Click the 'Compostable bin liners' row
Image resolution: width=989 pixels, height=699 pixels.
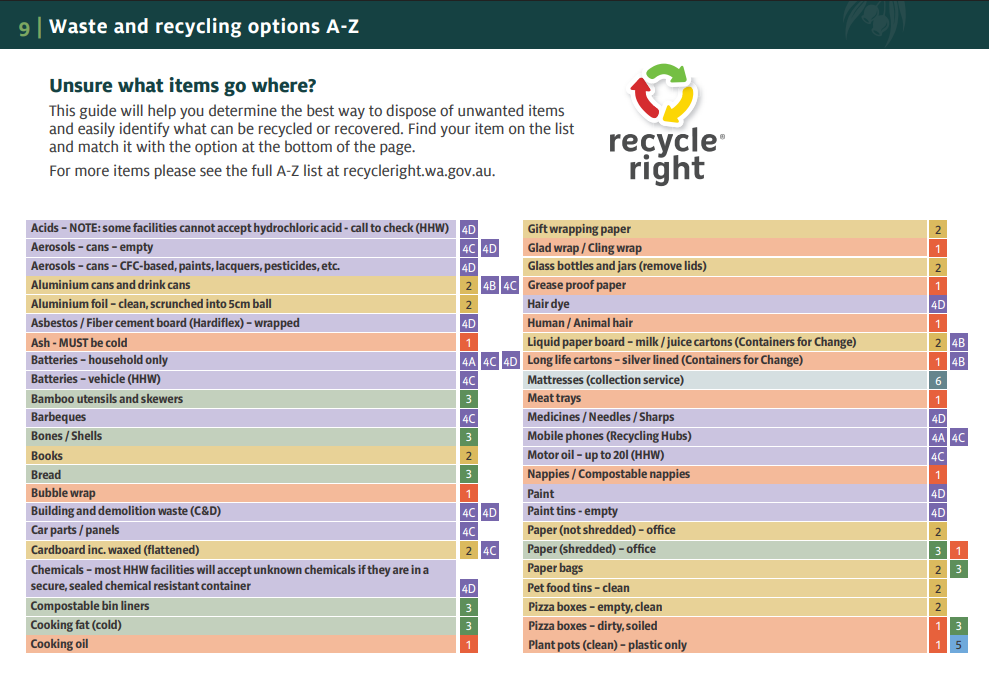tap(241, 606)
